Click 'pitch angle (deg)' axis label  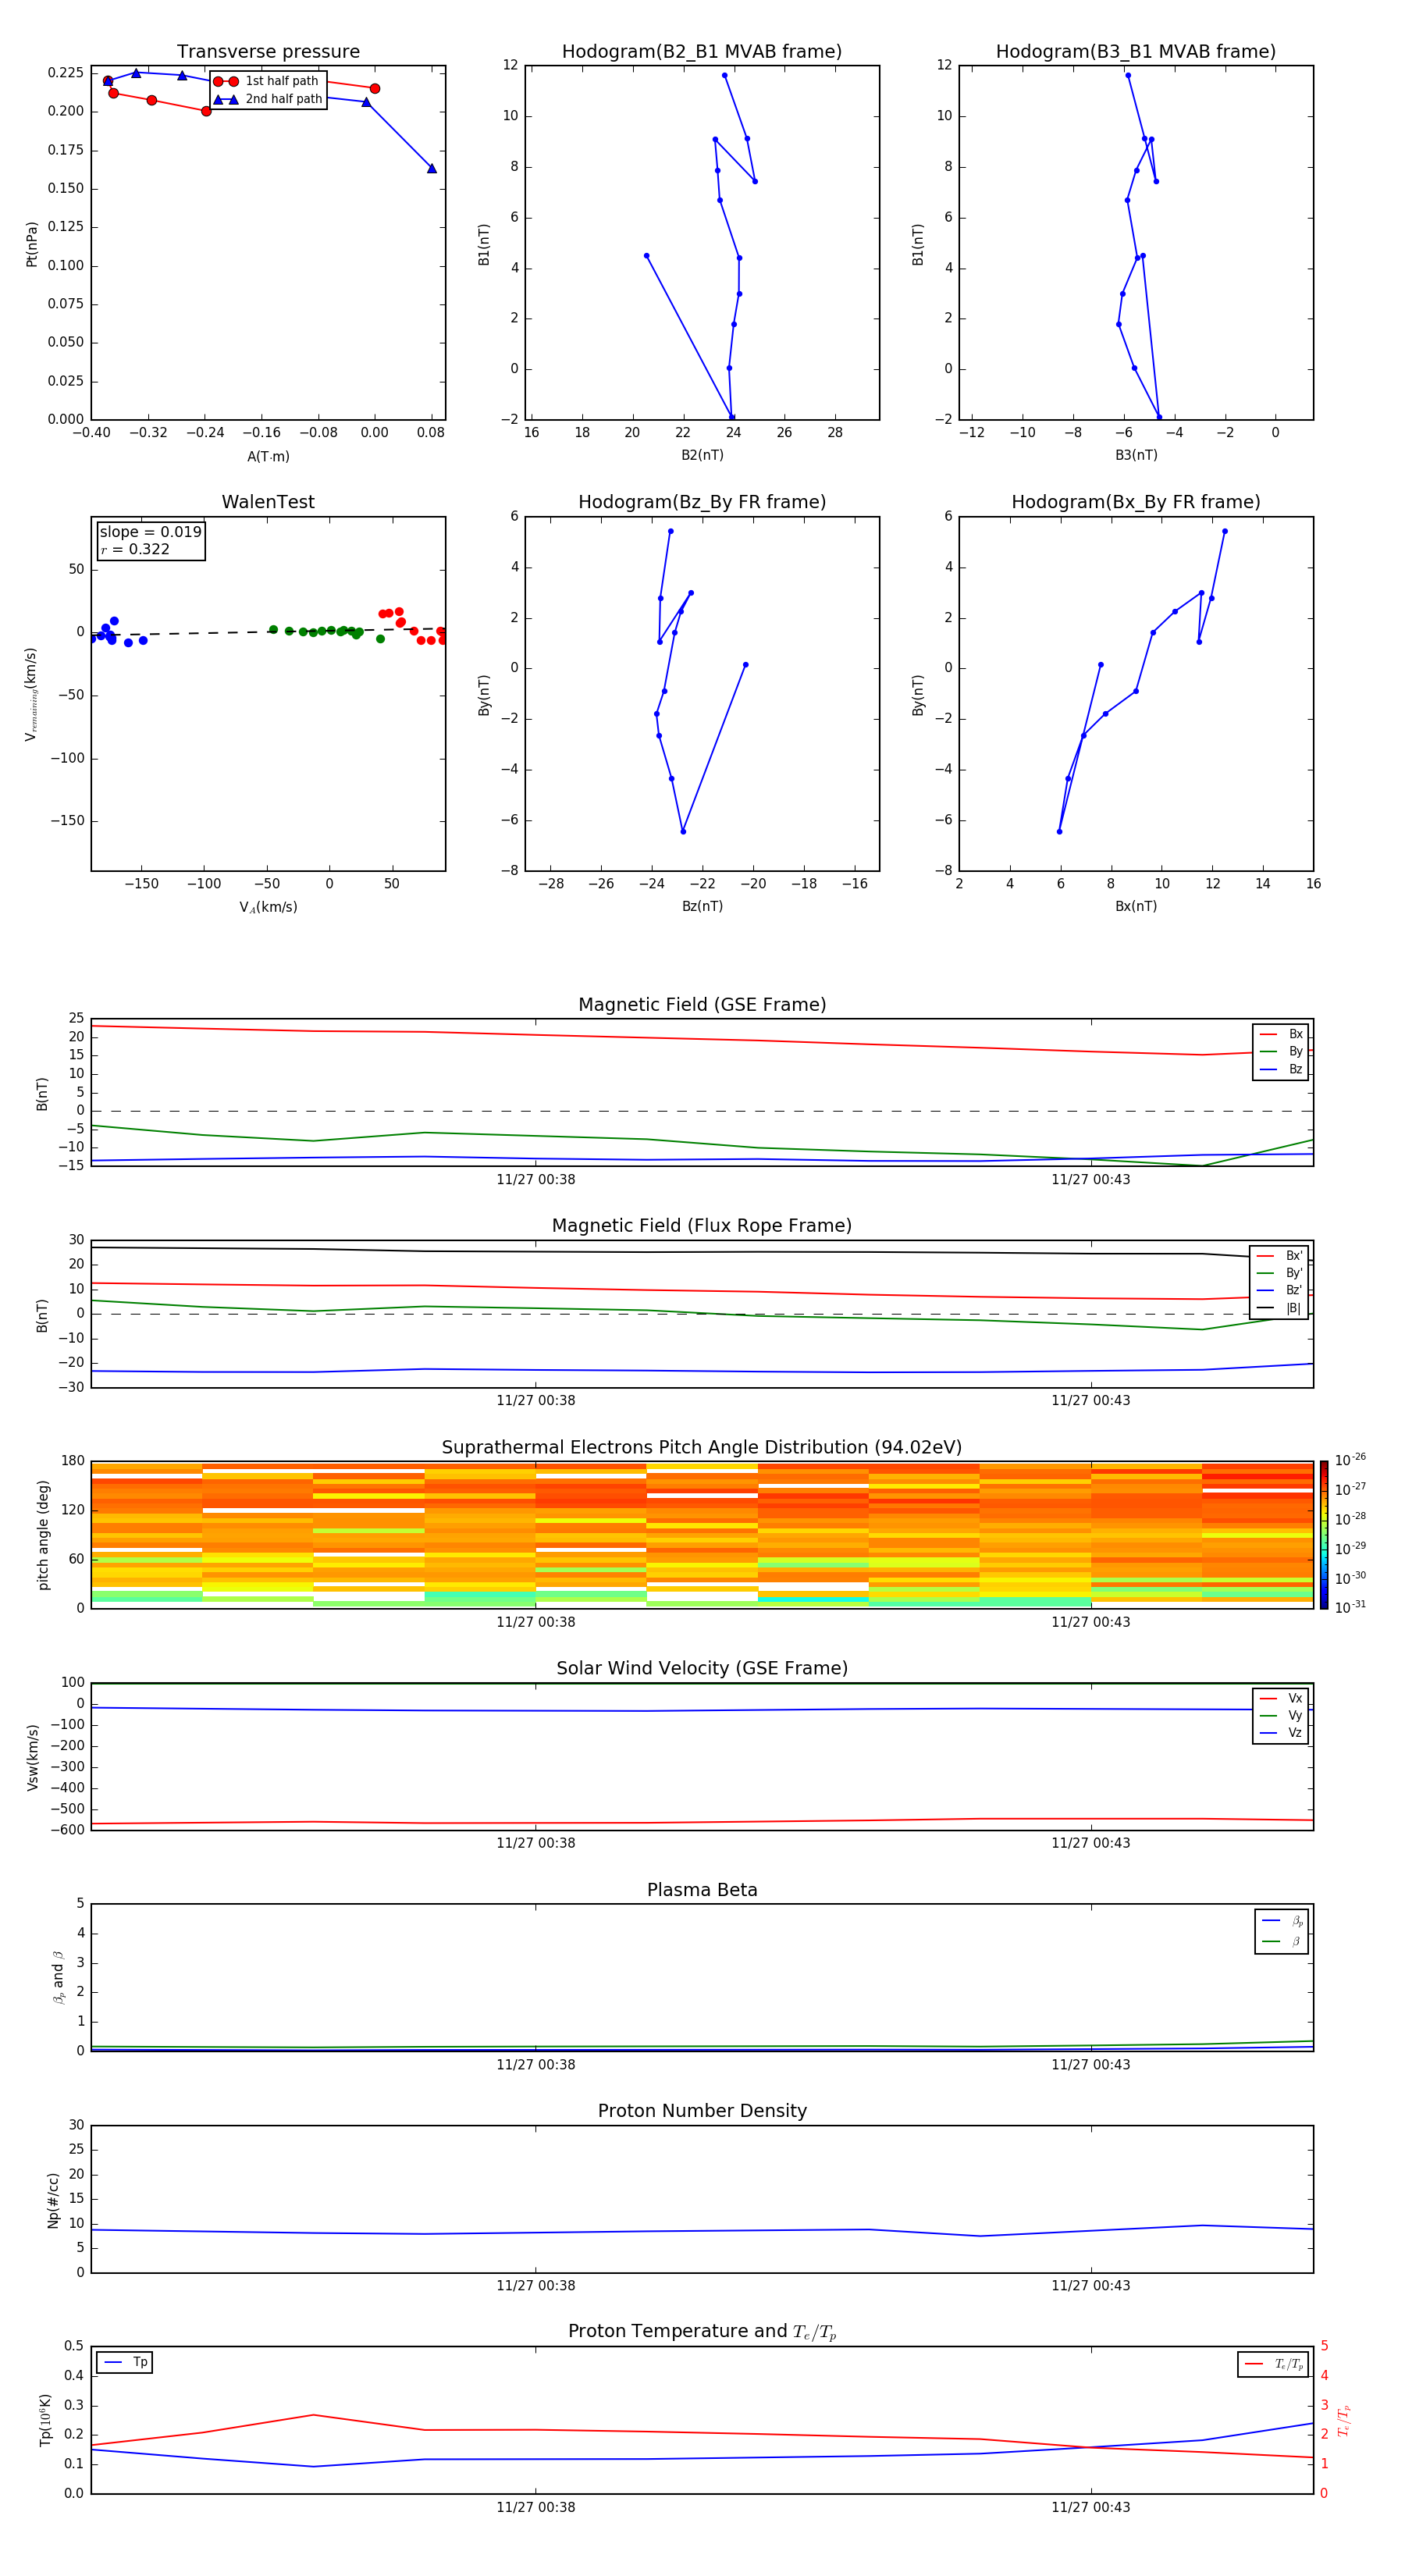43,1535
